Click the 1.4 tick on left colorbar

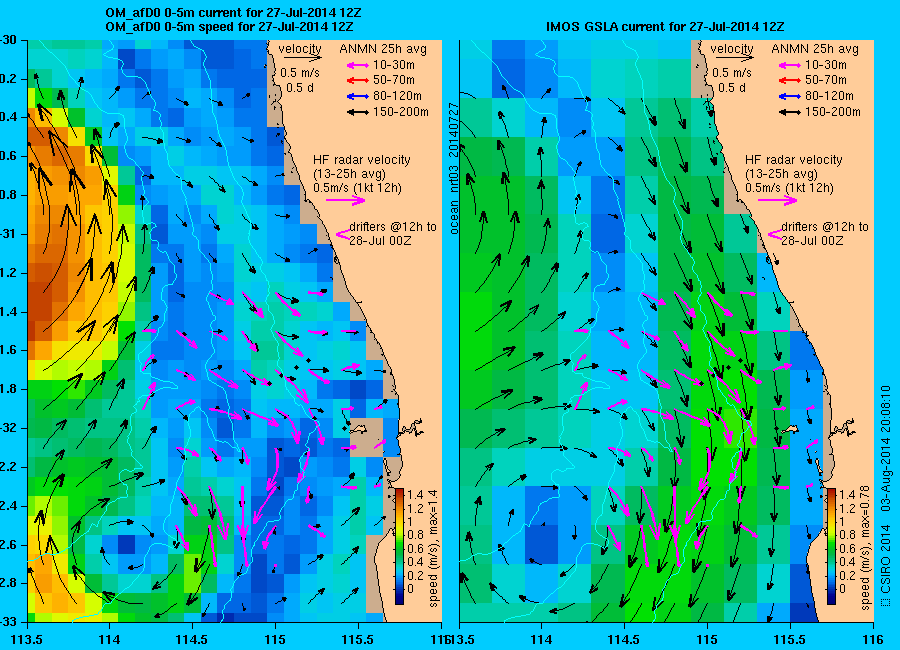click(x=415, y=494)
